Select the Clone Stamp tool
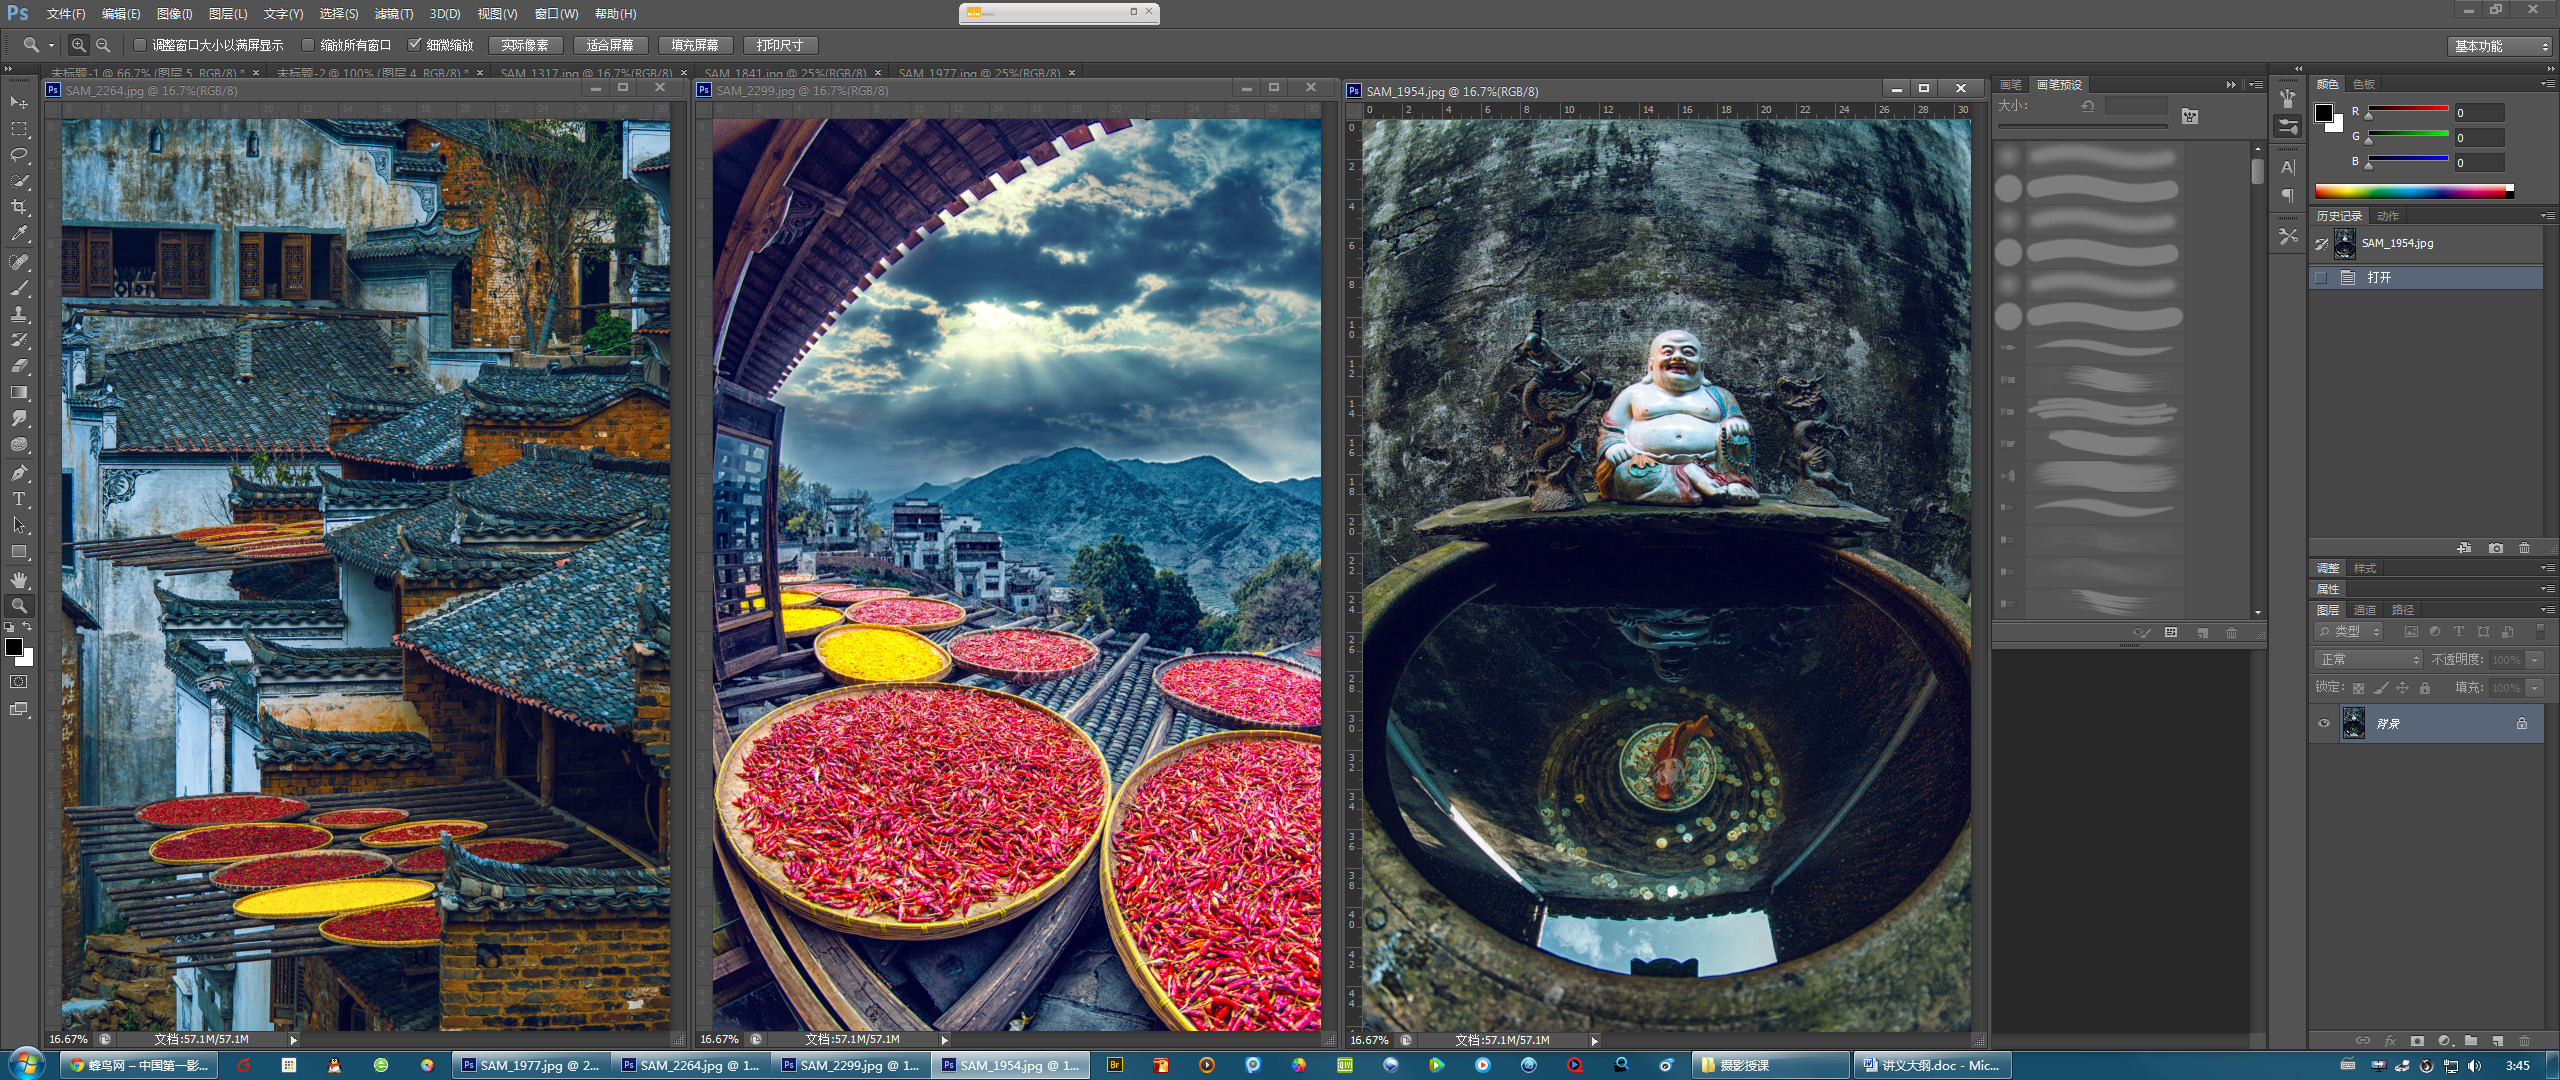This screenshot has width=2560, height=1080. click(19, 314)
